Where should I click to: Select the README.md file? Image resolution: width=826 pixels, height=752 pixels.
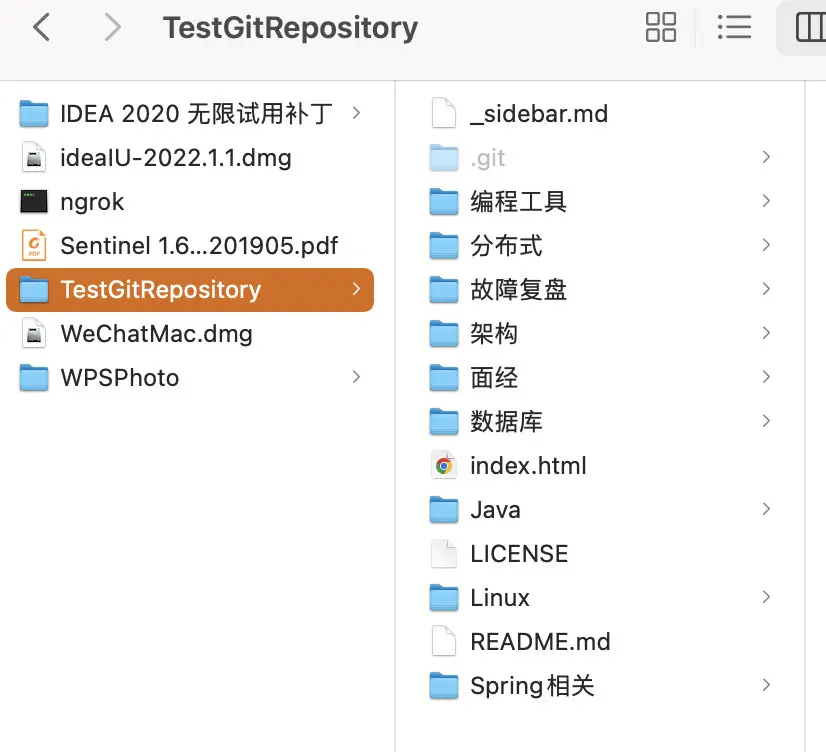point(540,642)
